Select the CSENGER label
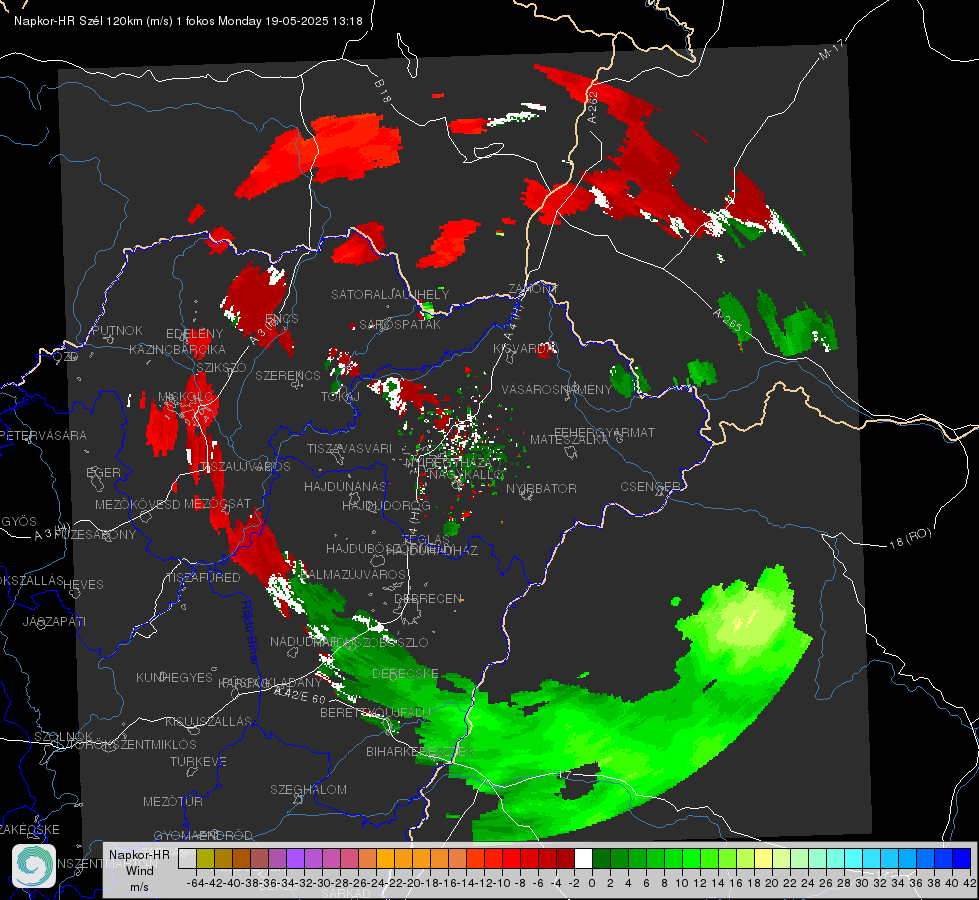979x900 pixels. click(x=650, y=487)
